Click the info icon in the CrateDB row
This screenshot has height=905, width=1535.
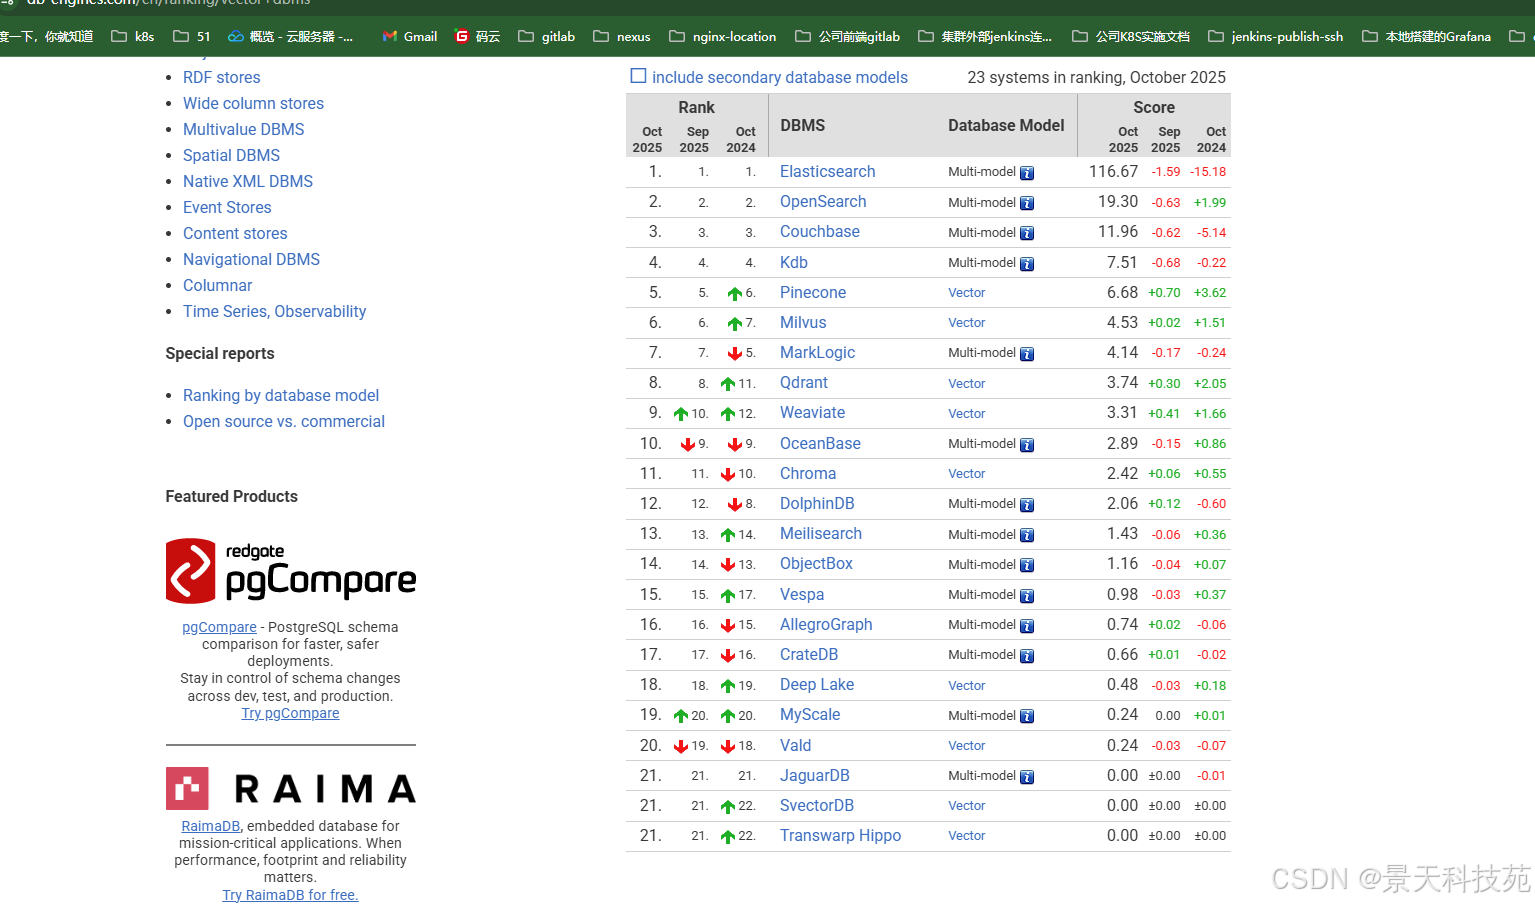click(1027, 656)
